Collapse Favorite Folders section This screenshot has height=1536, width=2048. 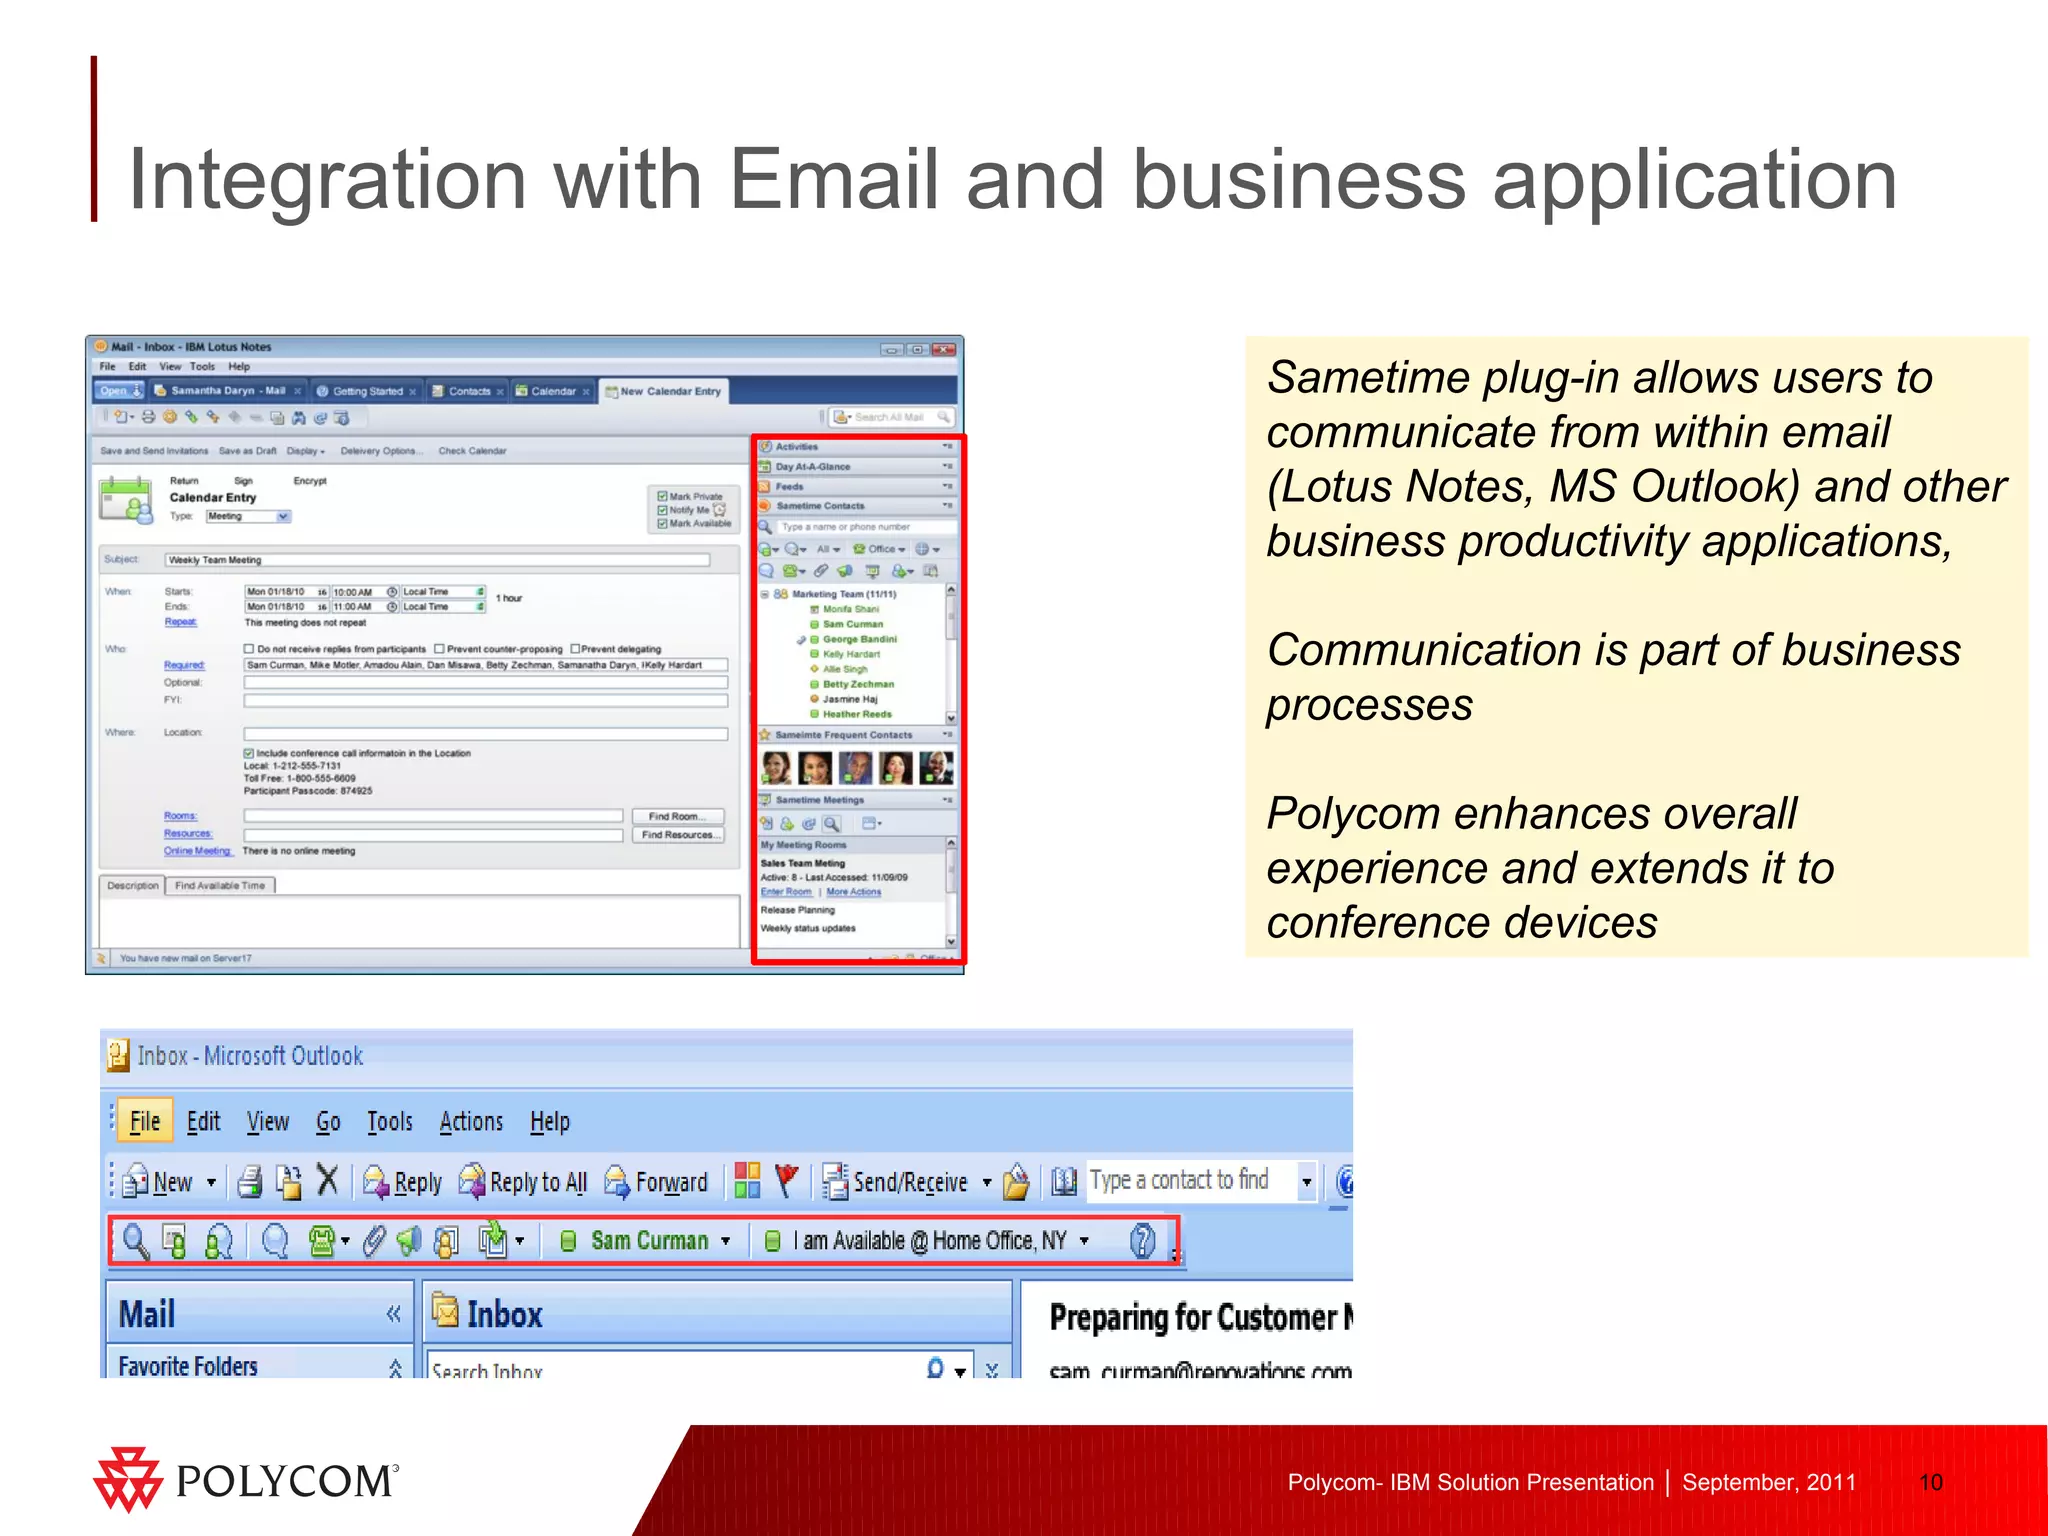point(395,1367)
